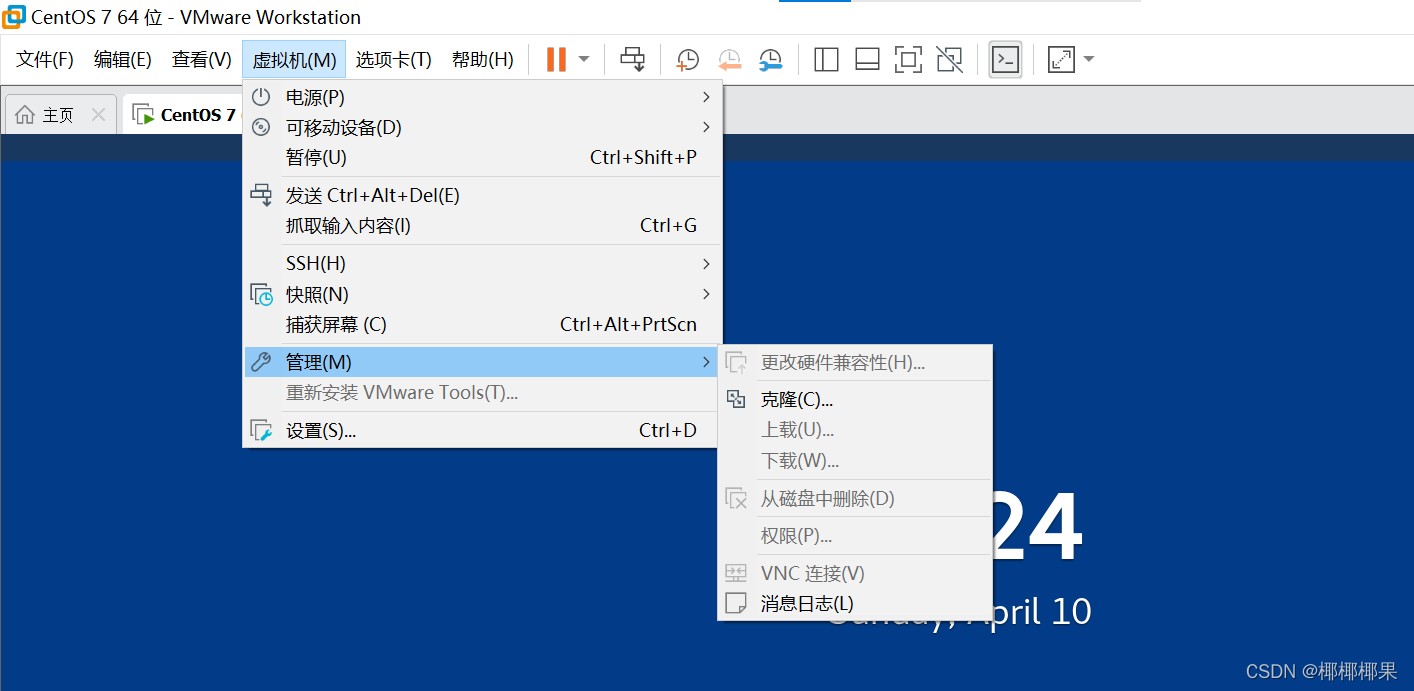Open the 编辑(E) menu

(123, 60)
